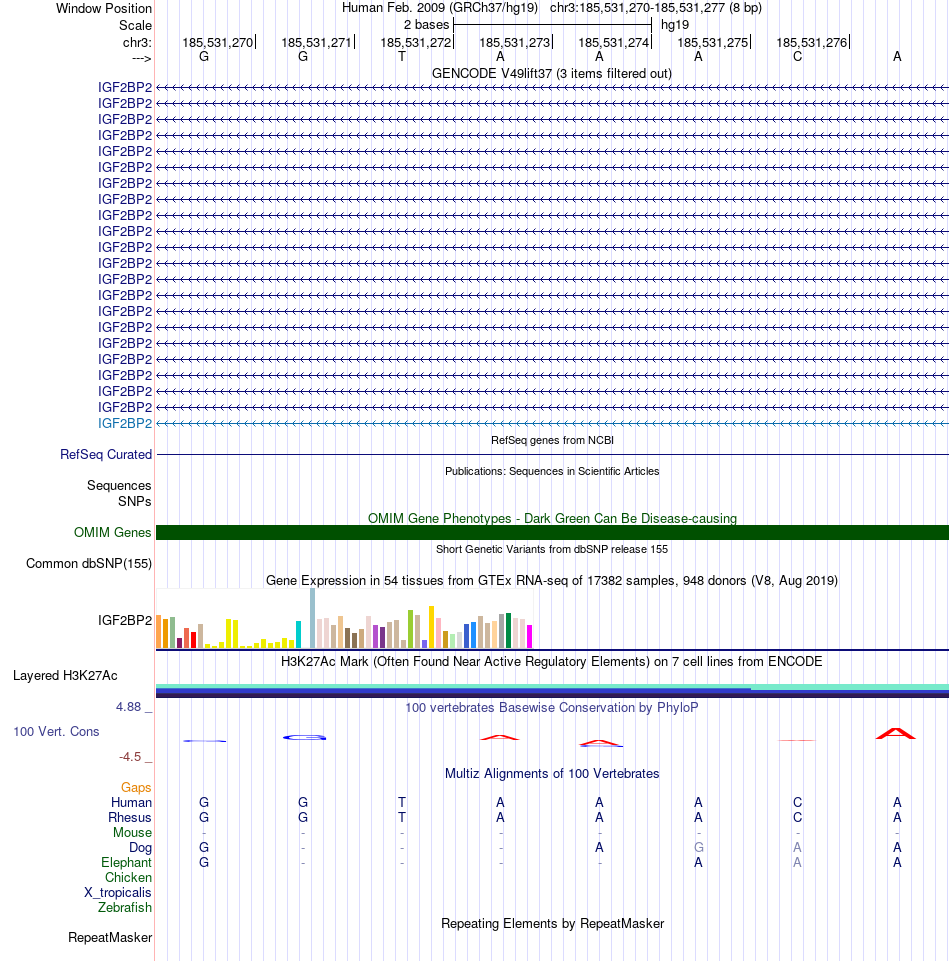Click the X_tropicalis alignment row label
Image resolution: width=950 pixels, height=961 pixels.
[118, 892]
